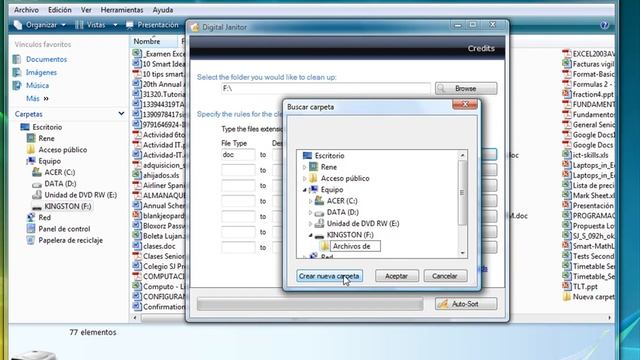Open the Archivo menu
The width and height of the screenshot is (640, 360).
coord(26,10)
